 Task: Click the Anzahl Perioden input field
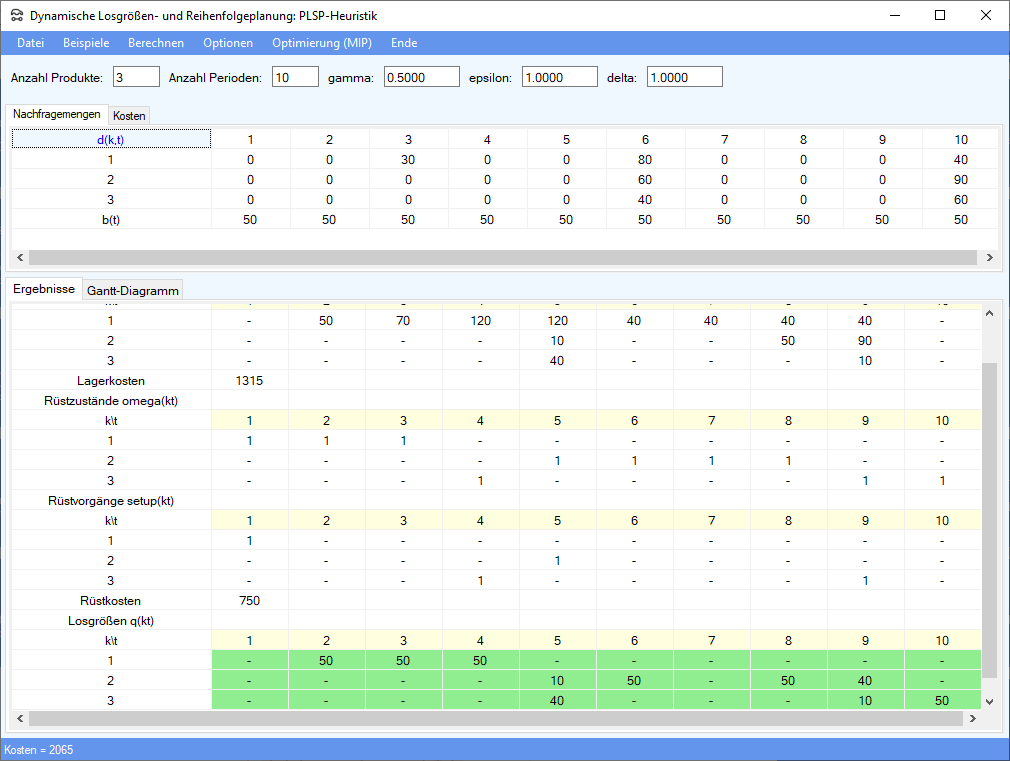[295, 78]
